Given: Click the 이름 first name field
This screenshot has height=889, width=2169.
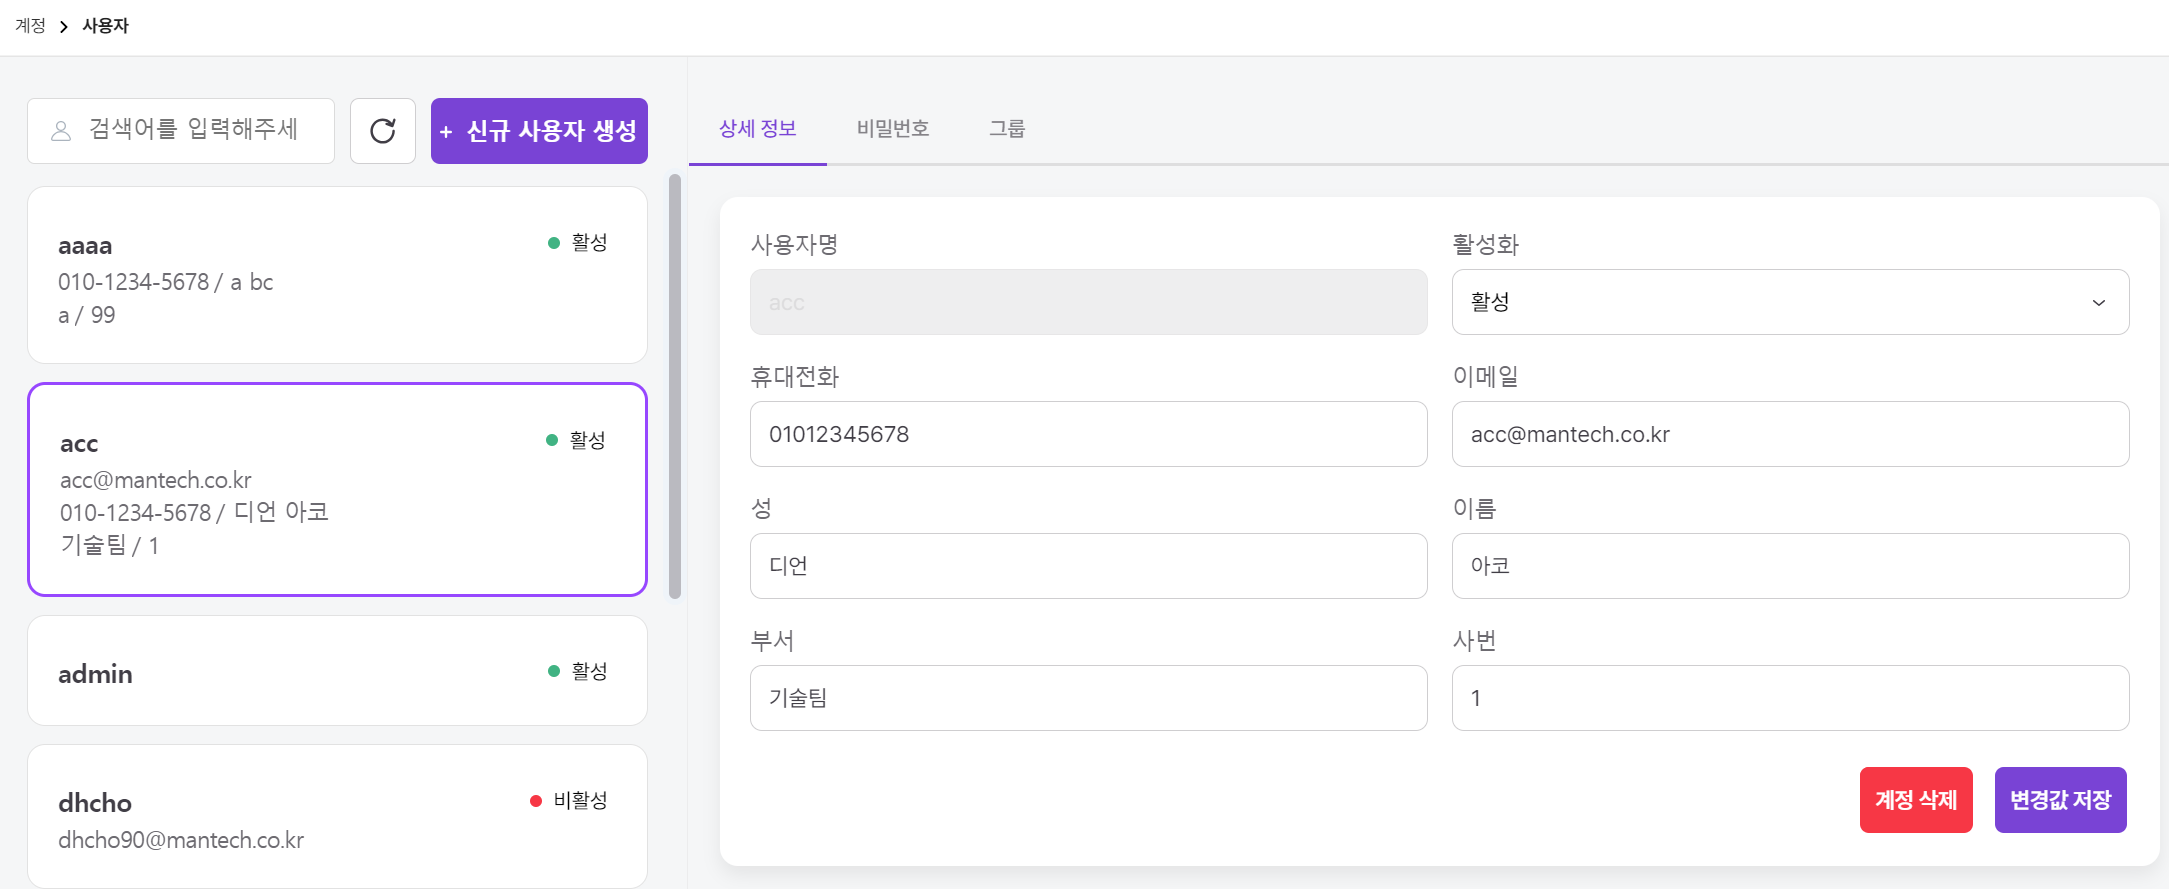Looking at the screenshot, I should (x=1790, y=566).
